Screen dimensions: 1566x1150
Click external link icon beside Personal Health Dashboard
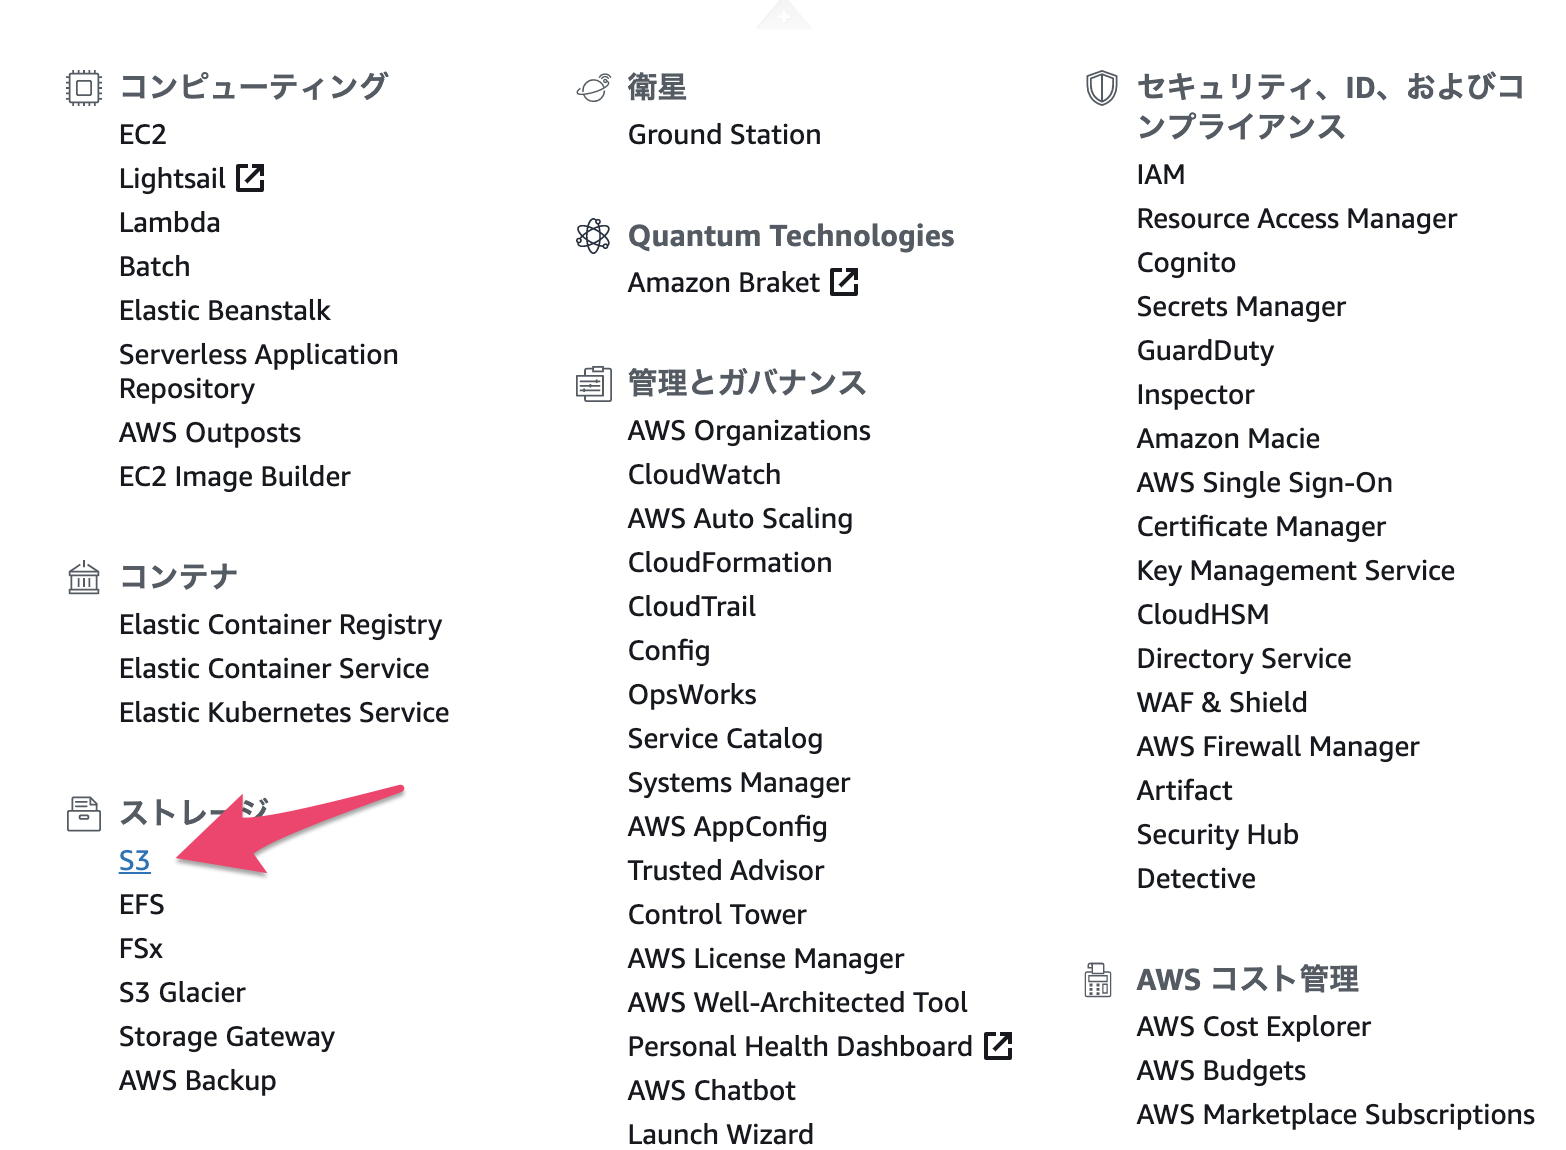[998, 1046]
